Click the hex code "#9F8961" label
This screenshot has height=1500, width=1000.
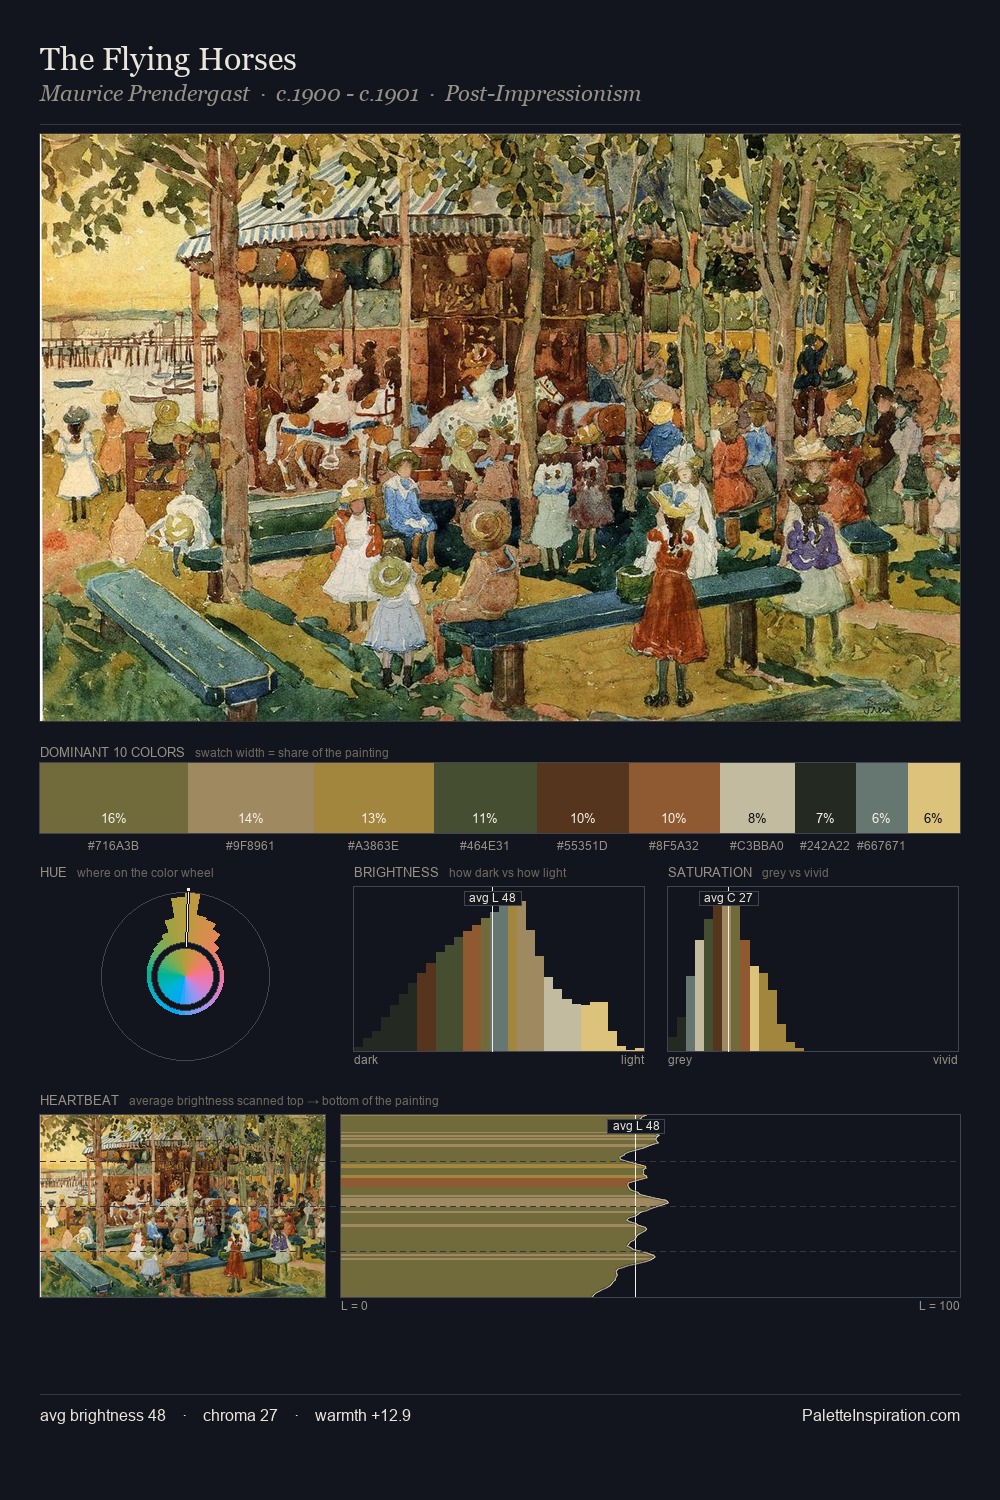[250, 846]
